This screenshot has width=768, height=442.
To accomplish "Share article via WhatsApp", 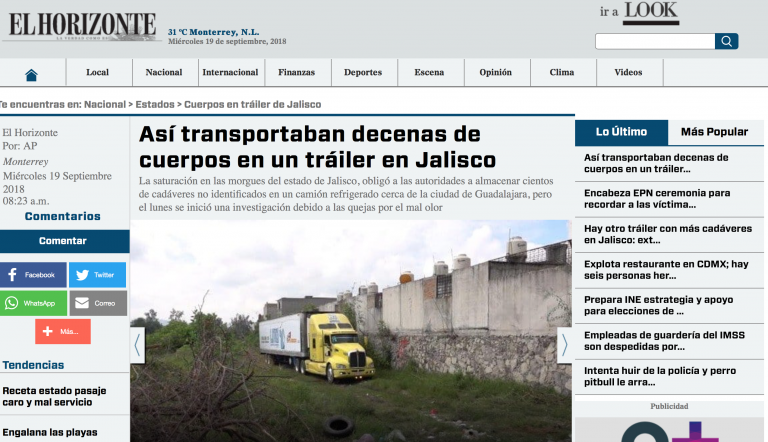I will point(33,303).
